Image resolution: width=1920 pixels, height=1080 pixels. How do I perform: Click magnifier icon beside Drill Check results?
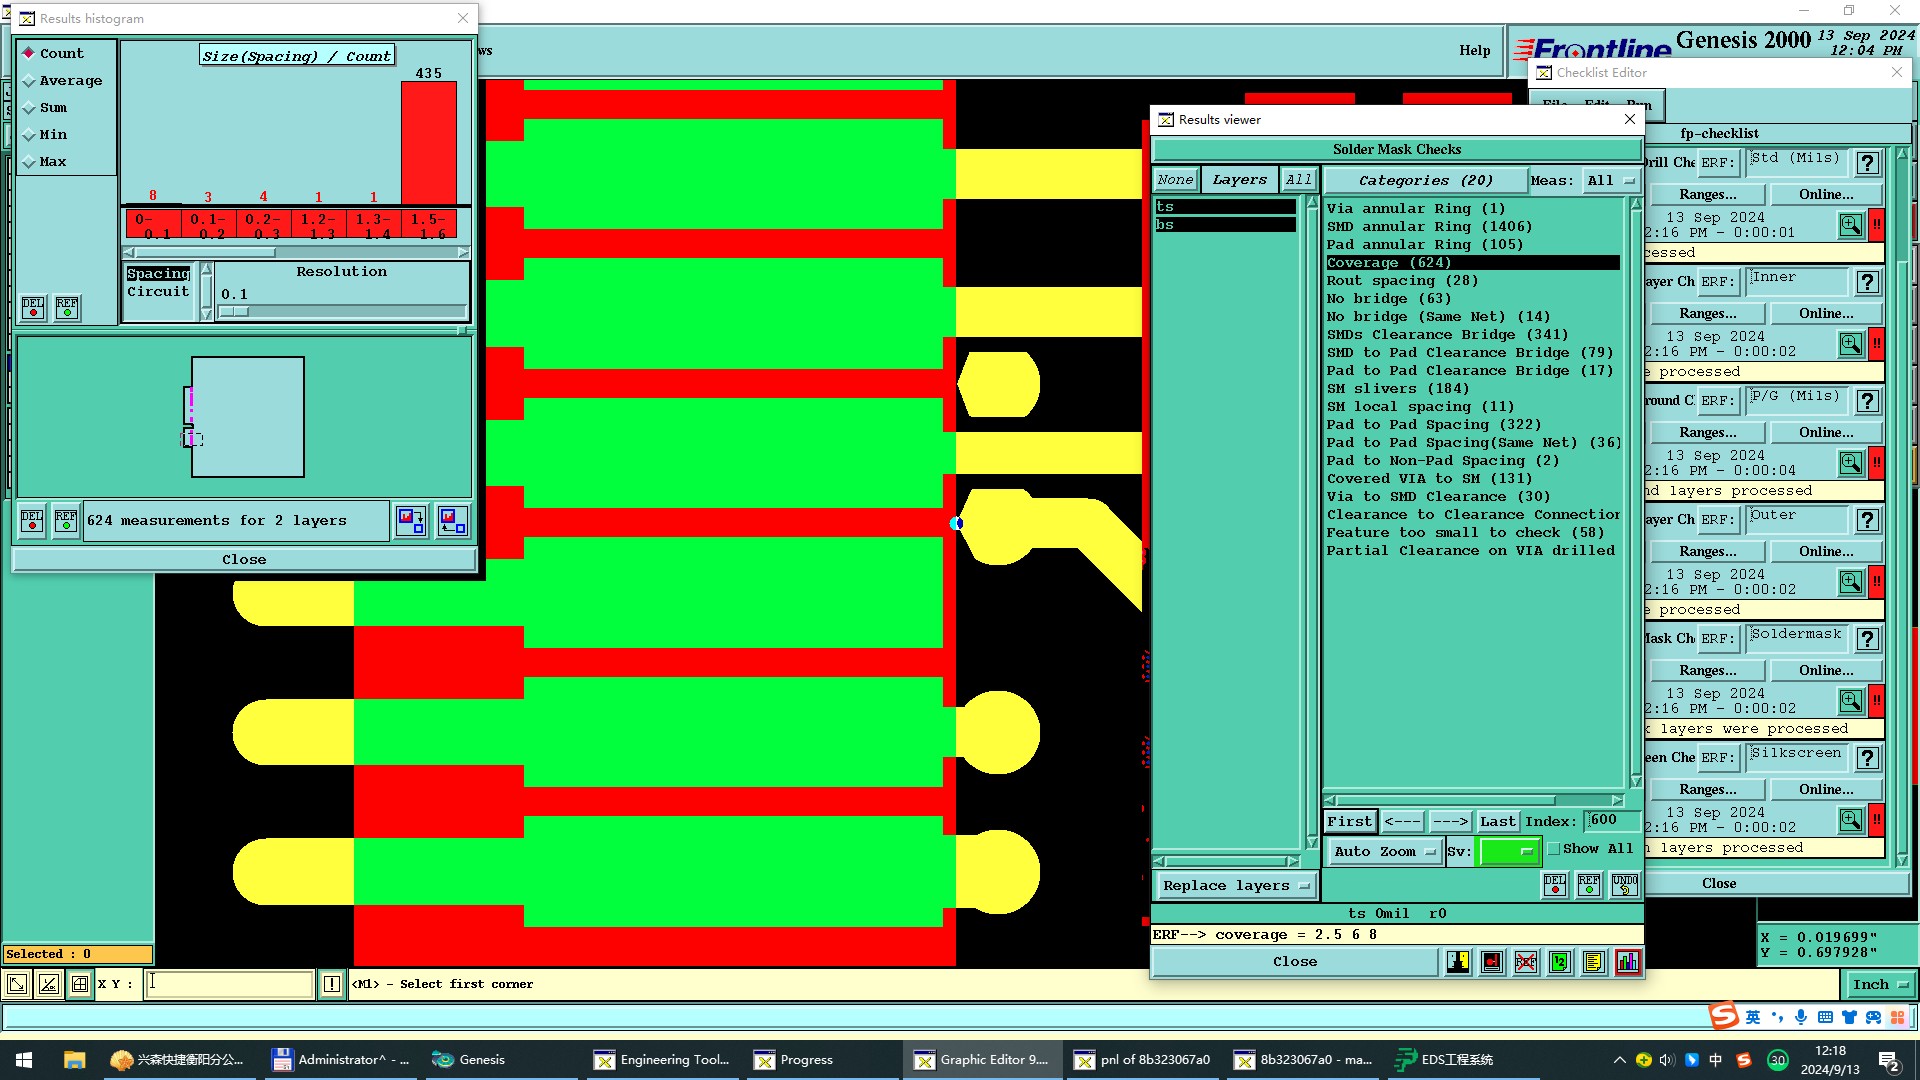coord(1851,225)
